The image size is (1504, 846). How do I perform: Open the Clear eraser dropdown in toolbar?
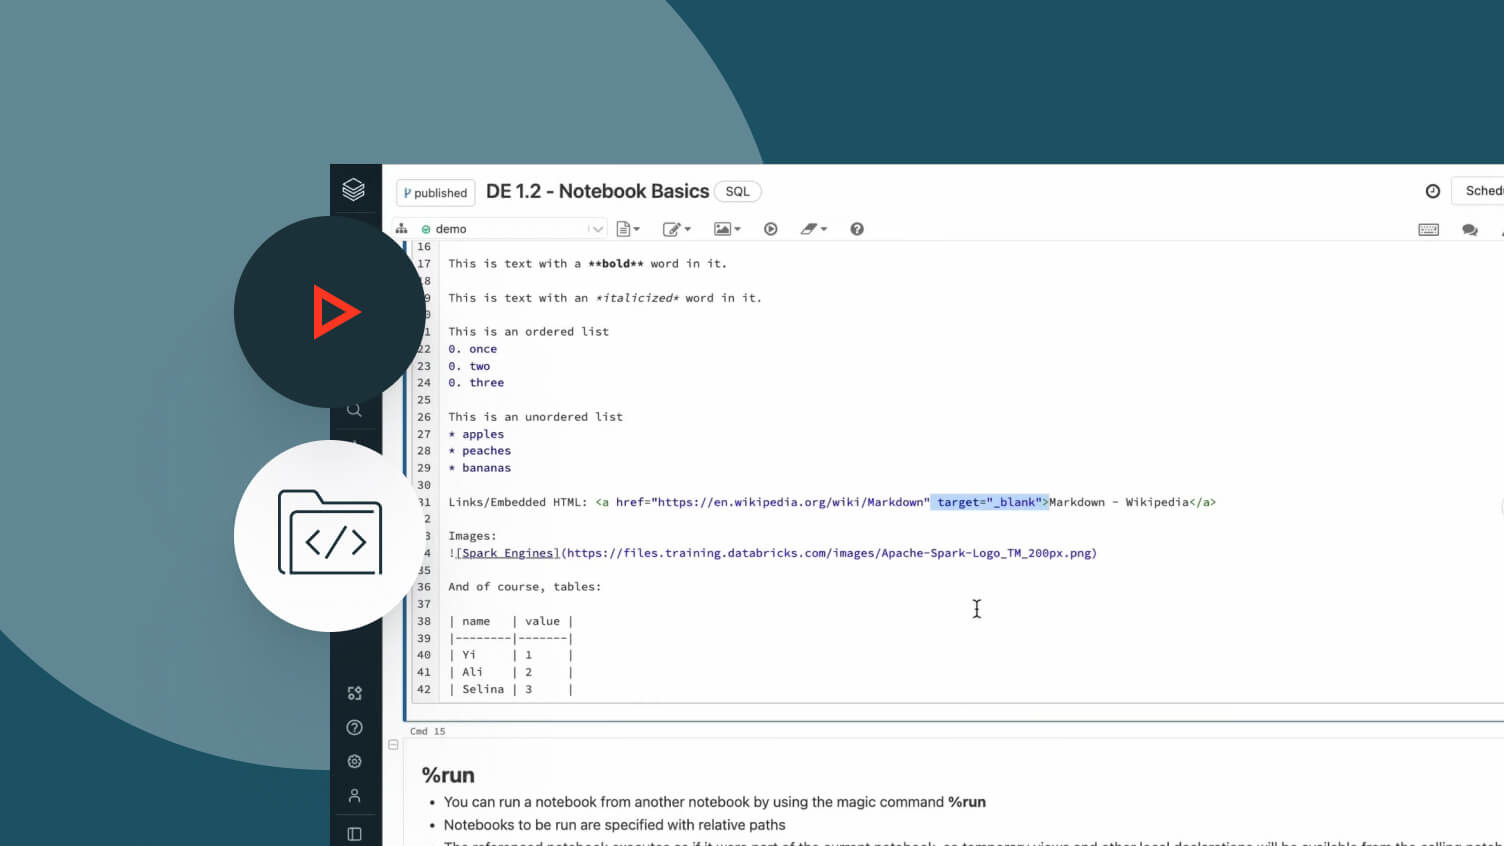pos(814,229)
